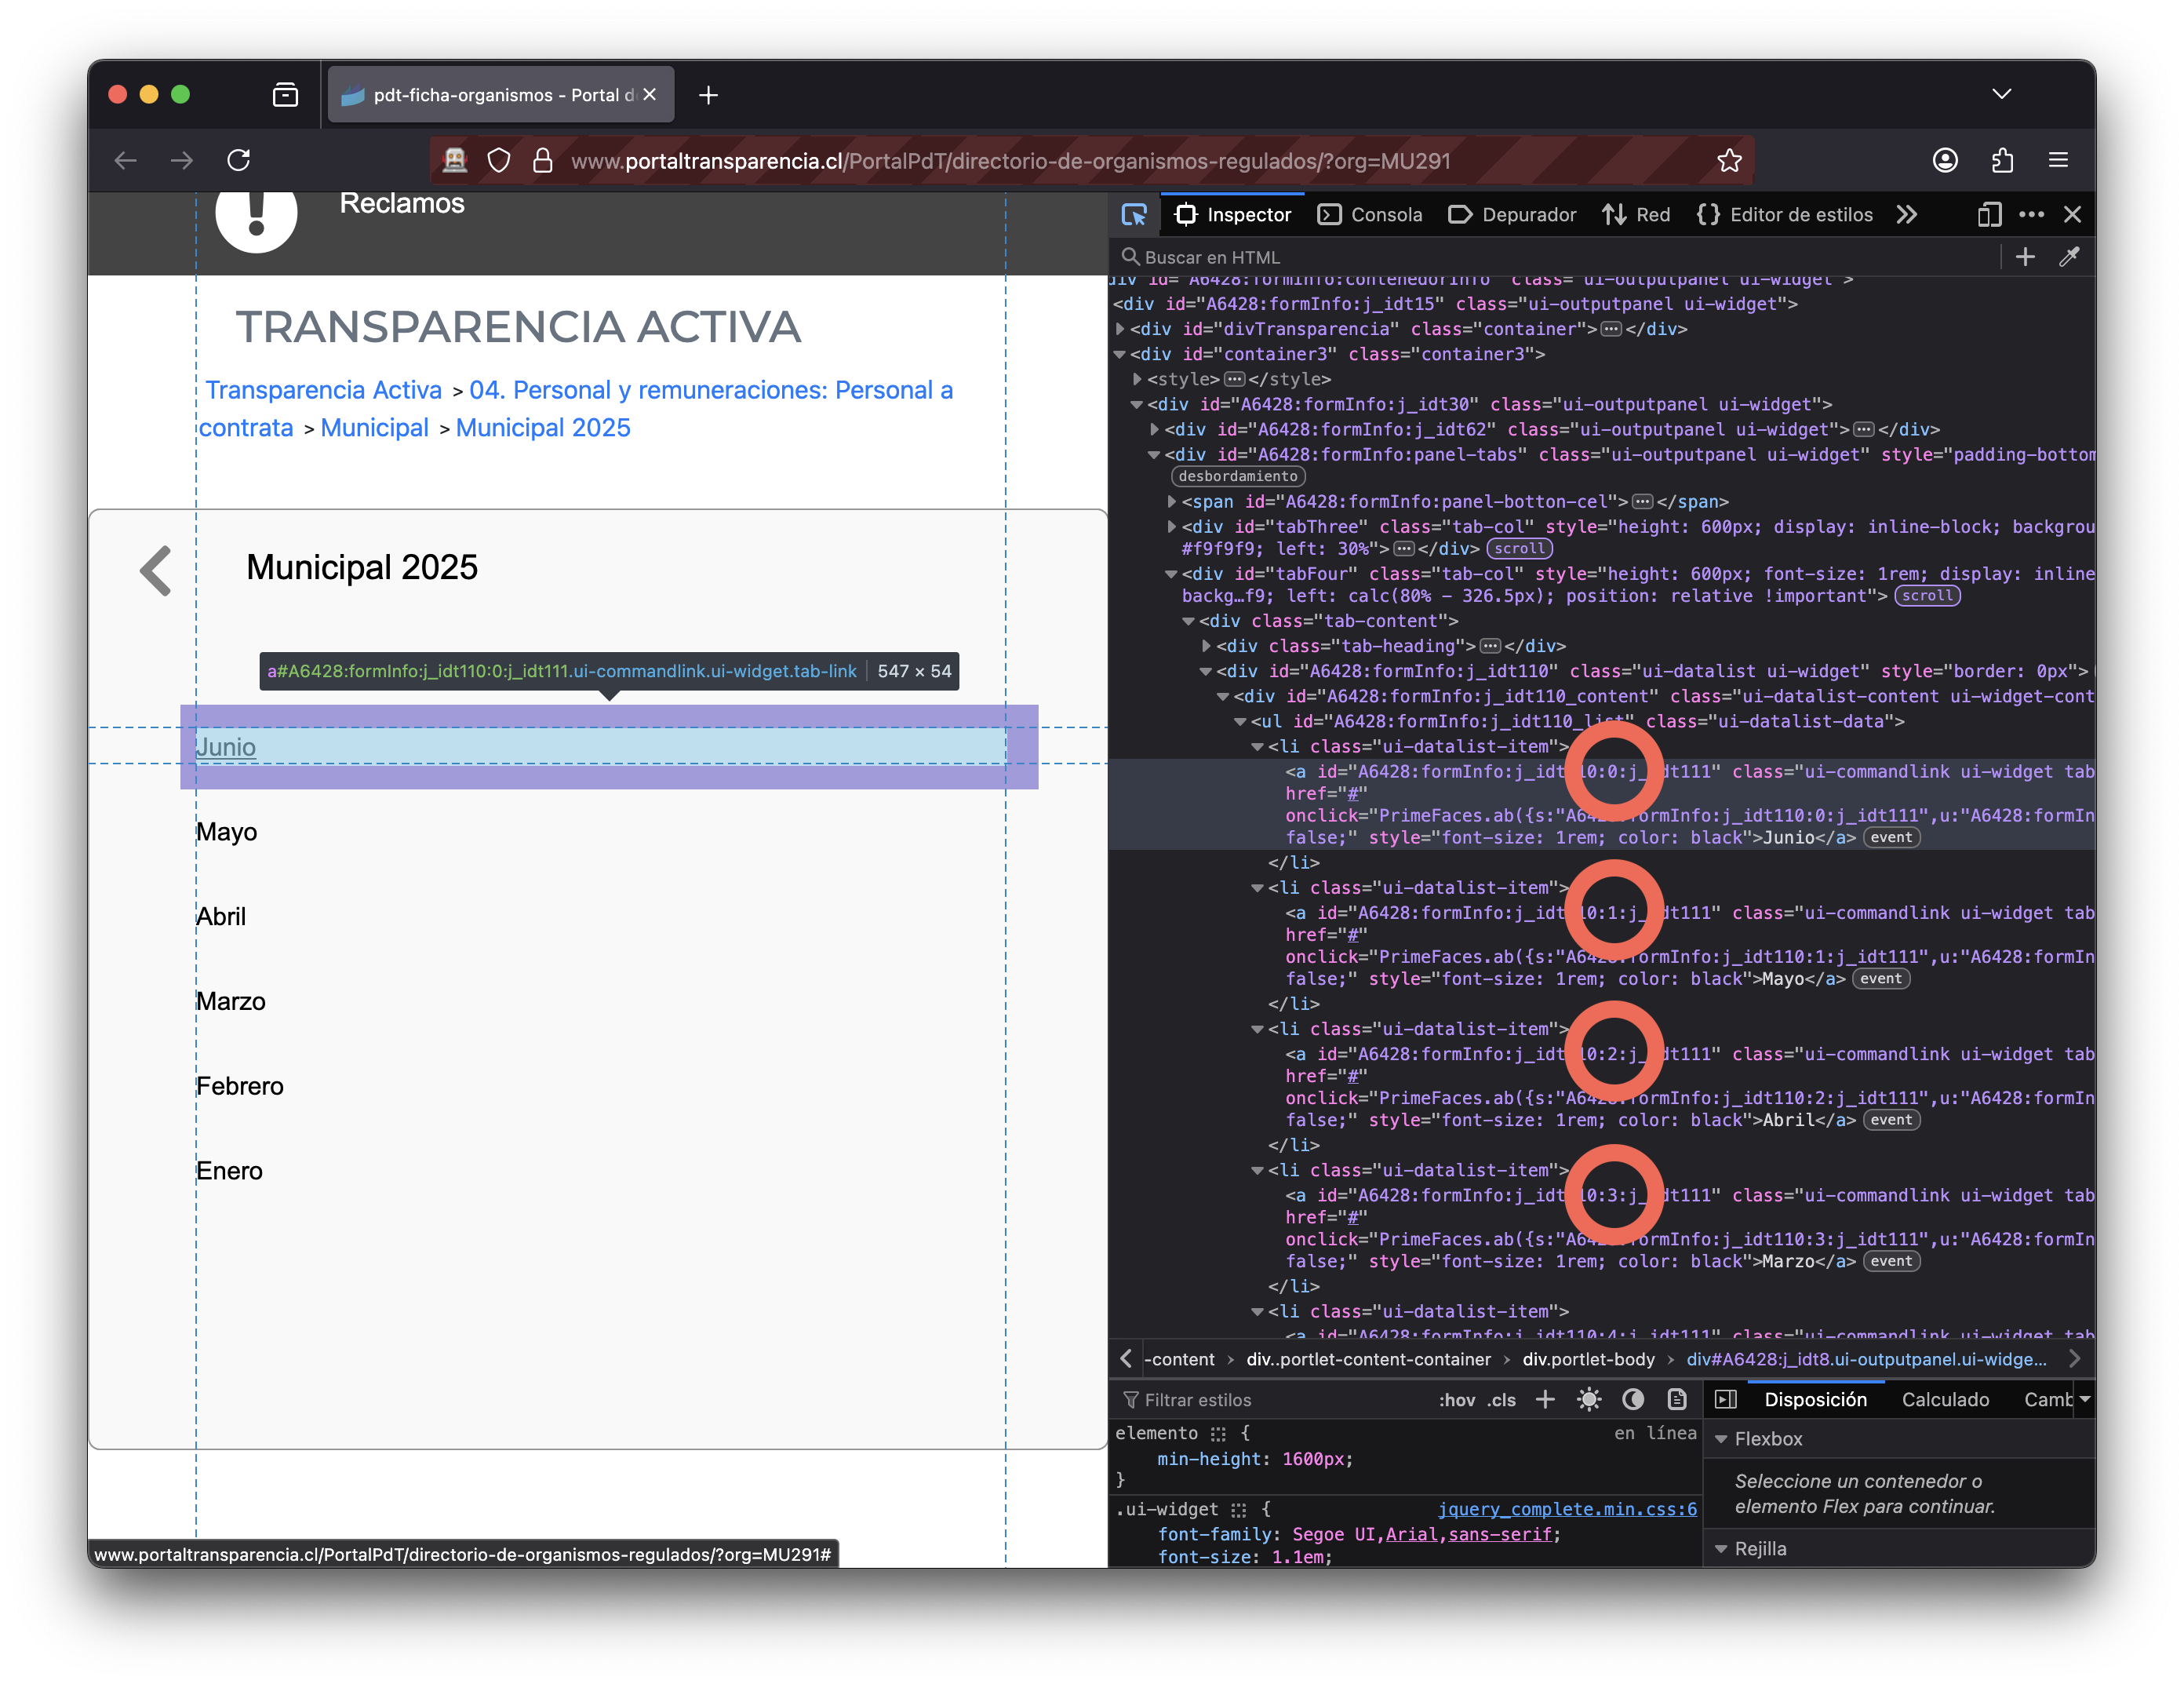The image size is (2184, 1684).
Task: Click the scroll badge on tabThree
Action: tap(1519, 548)
